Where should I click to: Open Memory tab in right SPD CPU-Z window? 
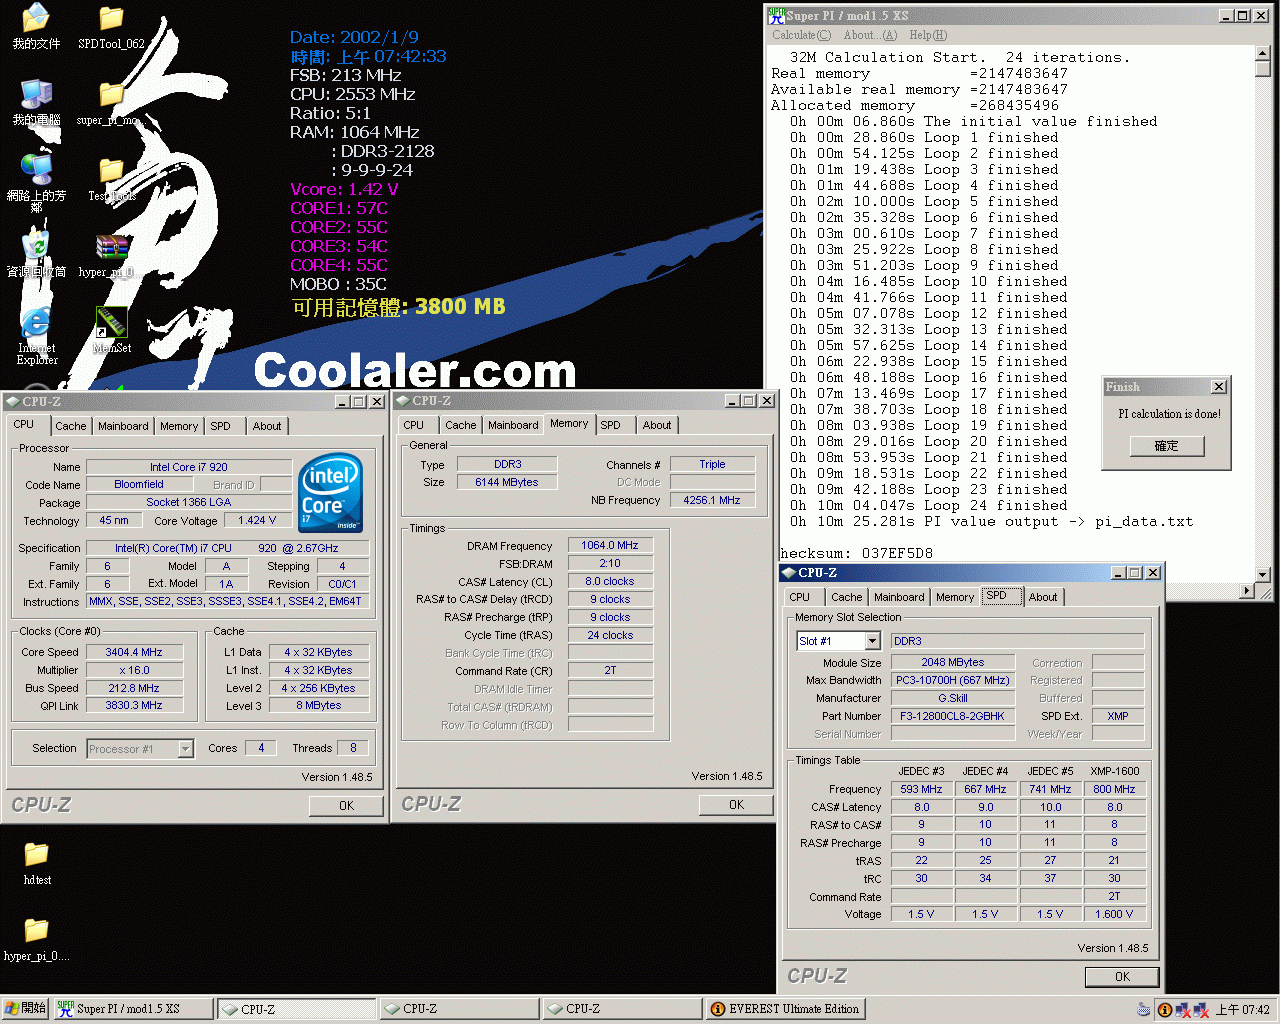(955, 597)
